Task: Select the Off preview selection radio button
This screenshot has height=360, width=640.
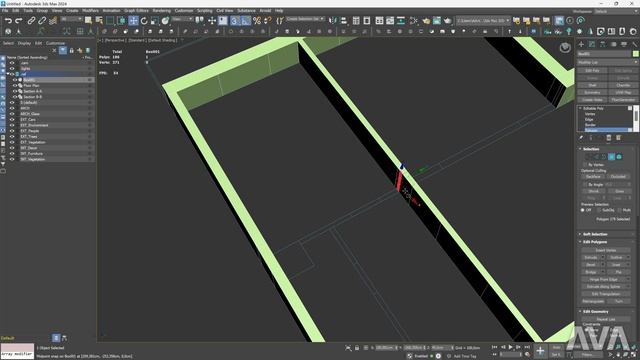Action: pyautogui.click(x=582, y=210)
